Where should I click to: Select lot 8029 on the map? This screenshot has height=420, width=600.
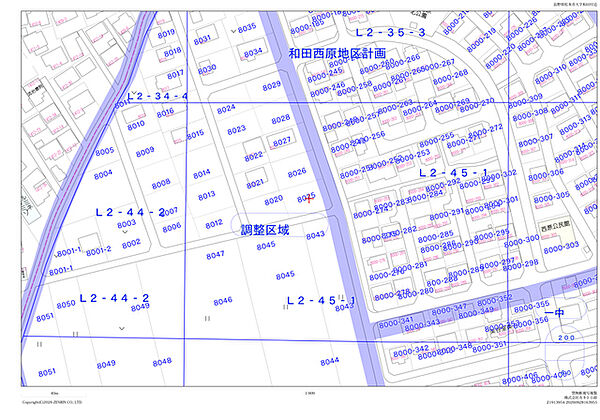[272, 86]
